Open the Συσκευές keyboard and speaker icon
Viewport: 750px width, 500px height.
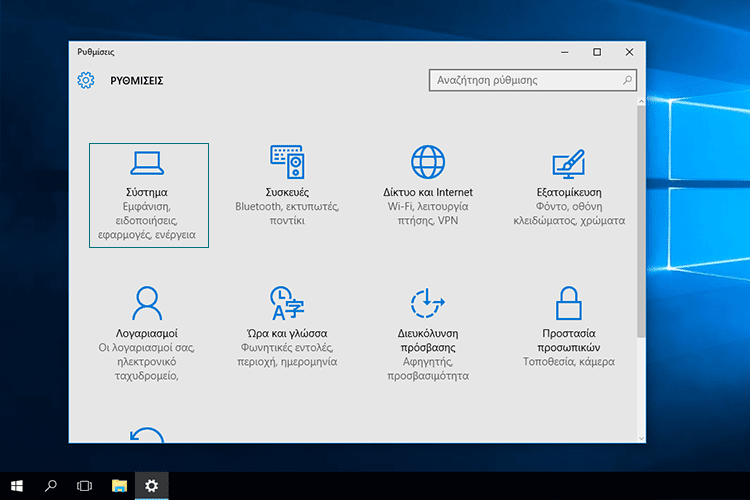(287, 162)
